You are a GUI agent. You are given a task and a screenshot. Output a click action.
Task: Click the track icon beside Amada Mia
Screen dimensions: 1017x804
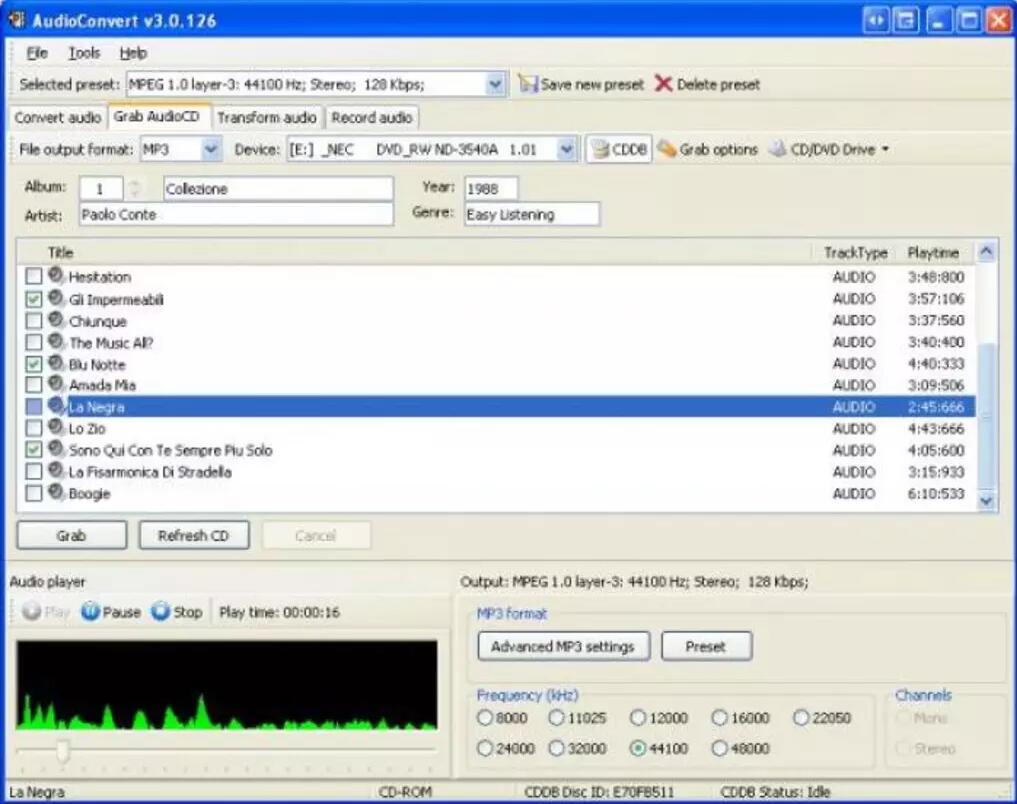[x=56, y=384]
